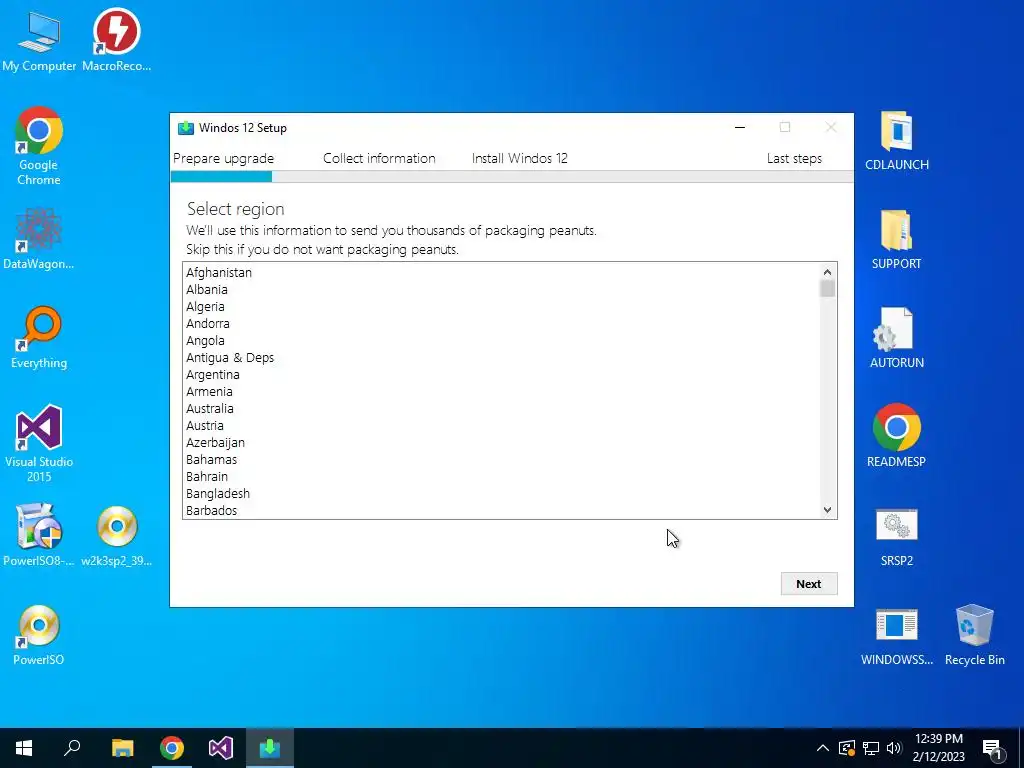Open AUTORUN file on desktop
Image resolution: width=1024 pixels, height=768 pixels.
coord(897,338)
